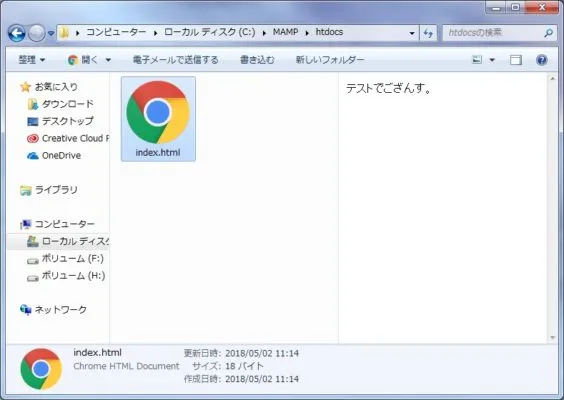This screenshot has width=564, height=400.
Task: Click the index.html file name label
Action: [x=158, y=153]
